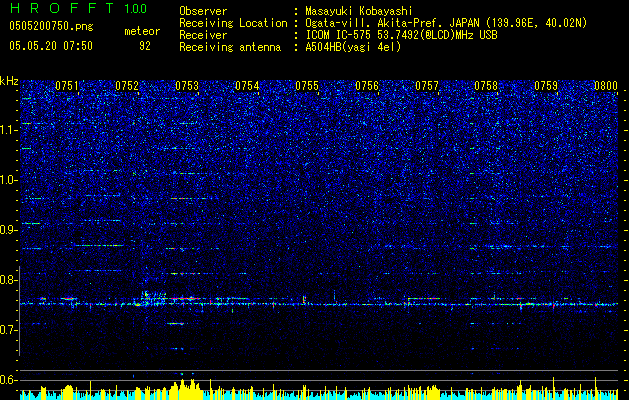Select the ICOM IC-575 receiver details

[401, 35]
